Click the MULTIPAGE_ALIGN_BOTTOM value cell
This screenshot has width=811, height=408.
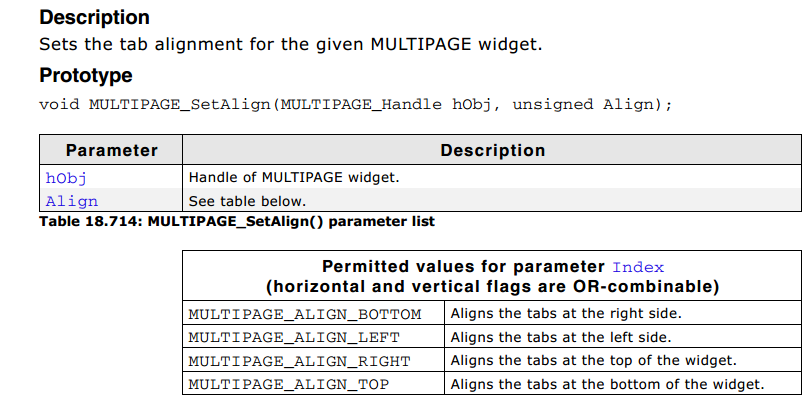pos(313,313)
